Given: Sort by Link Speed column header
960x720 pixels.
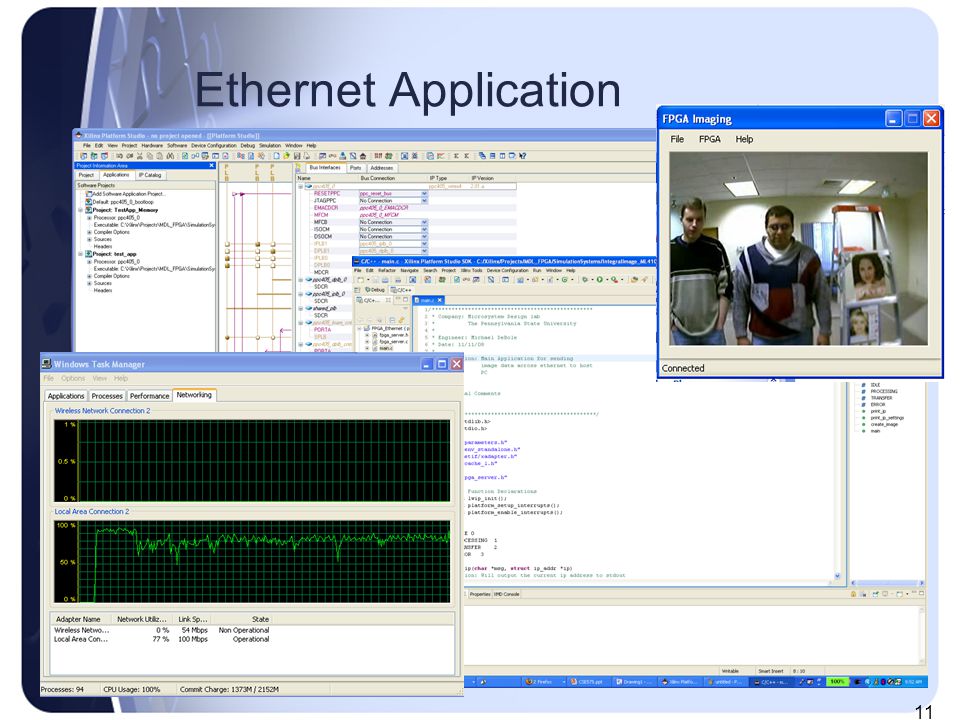Looking at the screenshot, I should click(x=192, y=619).
